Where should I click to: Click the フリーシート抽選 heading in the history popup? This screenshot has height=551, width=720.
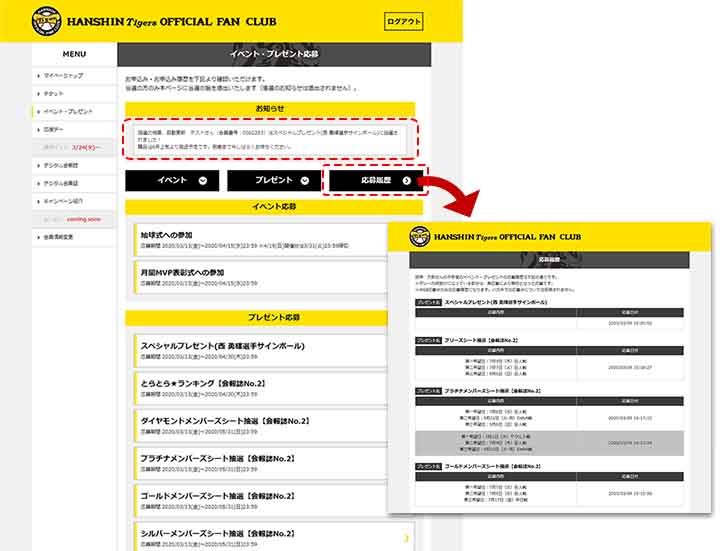click(481, 340)
